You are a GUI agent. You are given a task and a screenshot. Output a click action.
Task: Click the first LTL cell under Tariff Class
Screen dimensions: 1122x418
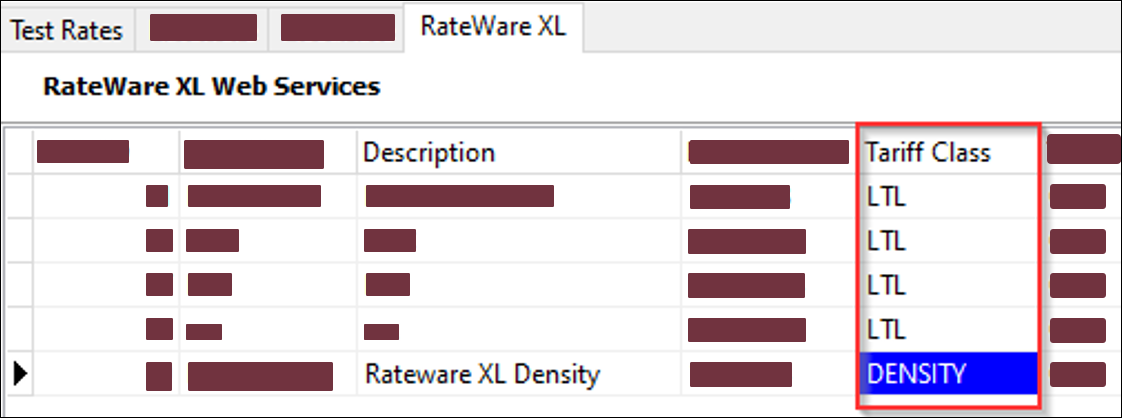947,196
